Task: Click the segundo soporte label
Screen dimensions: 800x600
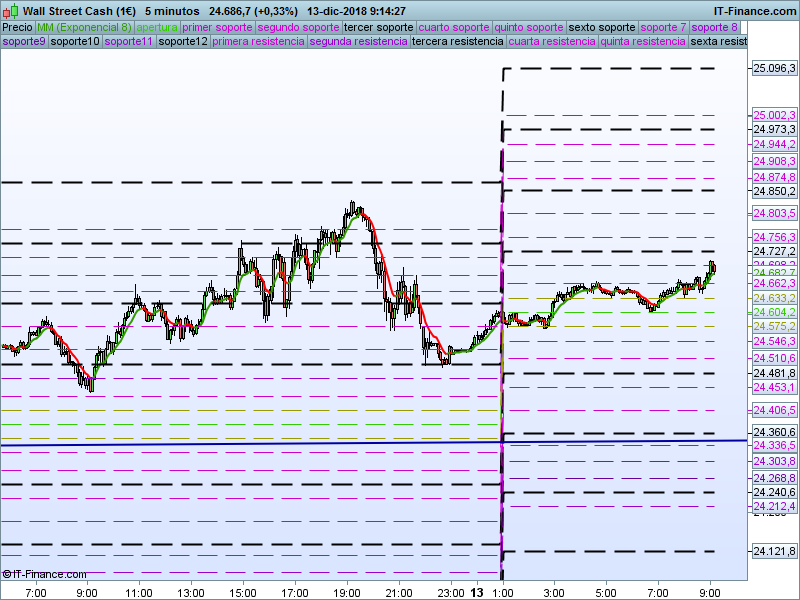Action: (x=298, y=28)
